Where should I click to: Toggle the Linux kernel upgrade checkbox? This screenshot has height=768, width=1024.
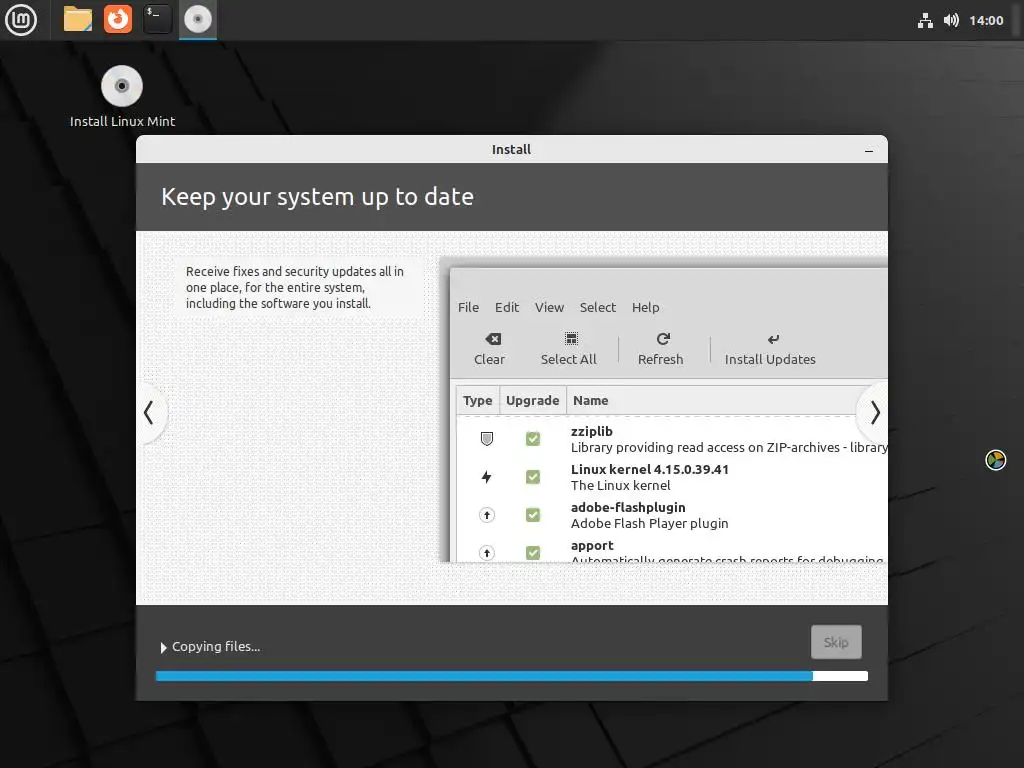coord(533,477)
